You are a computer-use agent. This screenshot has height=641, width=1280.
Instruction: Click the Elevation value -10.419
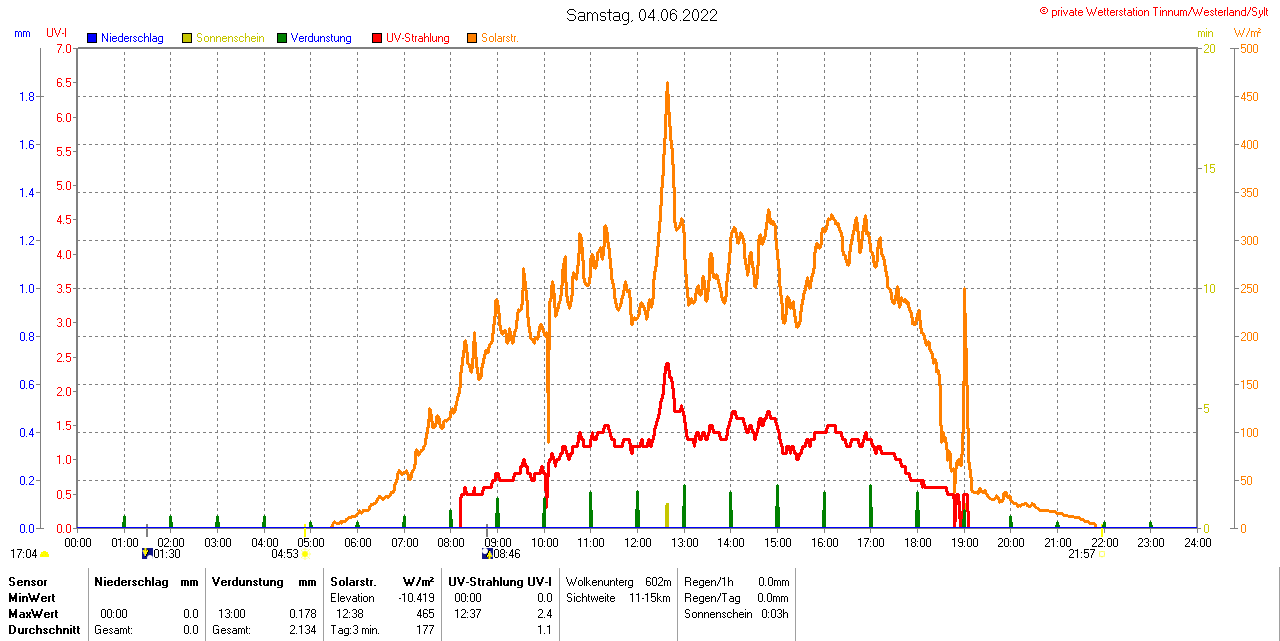[415, 598]
